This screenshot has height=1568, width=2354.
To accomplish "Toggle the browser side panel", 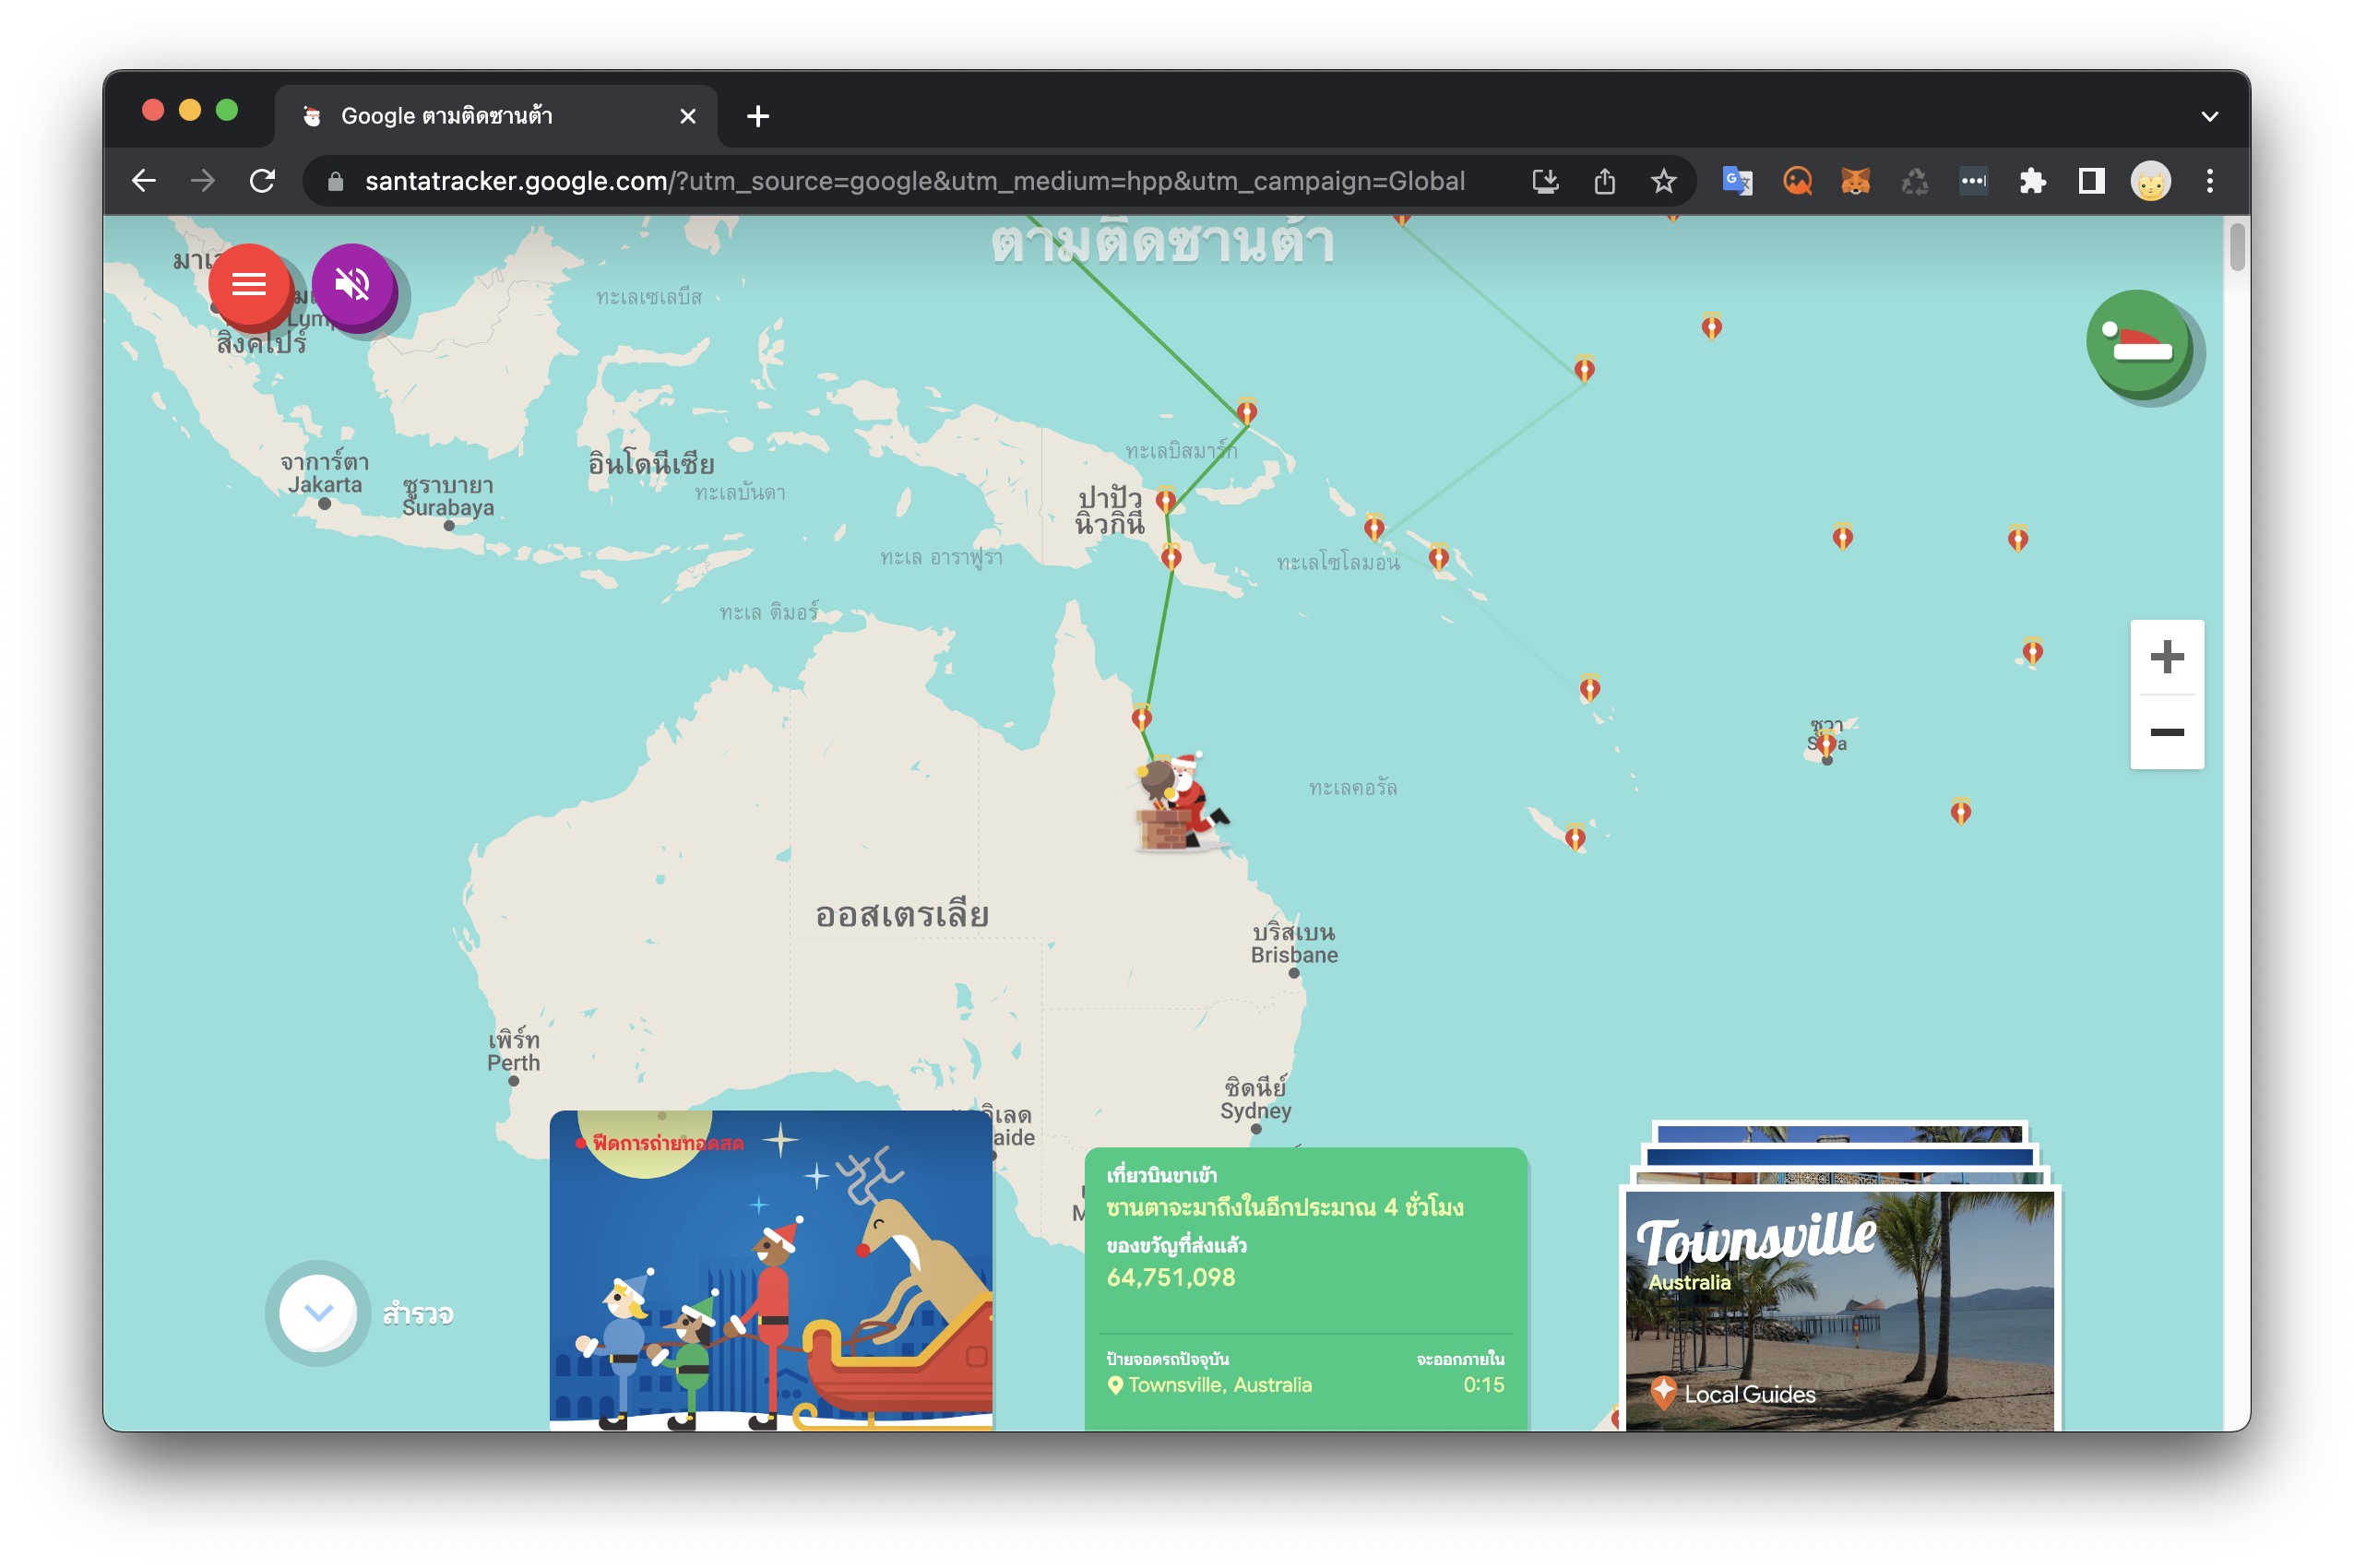I will pyautogui.click(x=2090, y=181).
